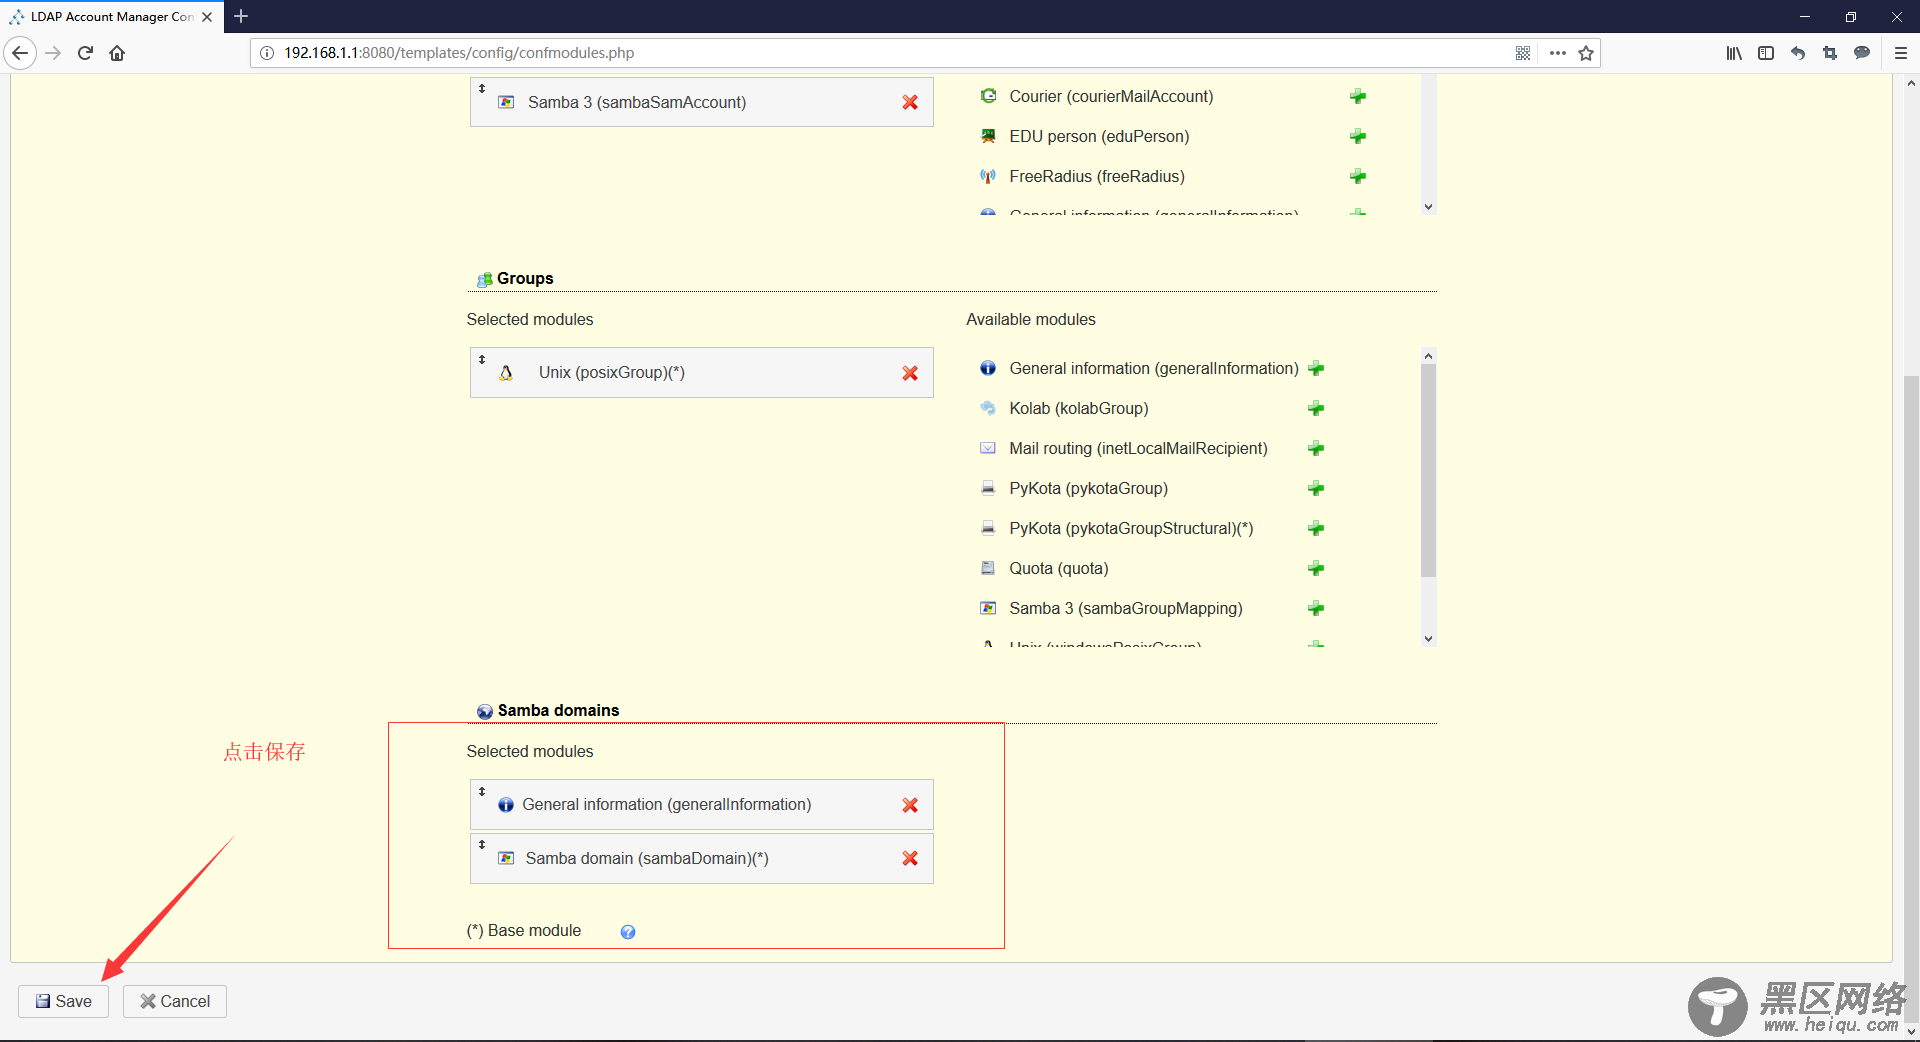
Task: Select Kolab (kolabGroup) entry
Action: [x=1079, y=408]
